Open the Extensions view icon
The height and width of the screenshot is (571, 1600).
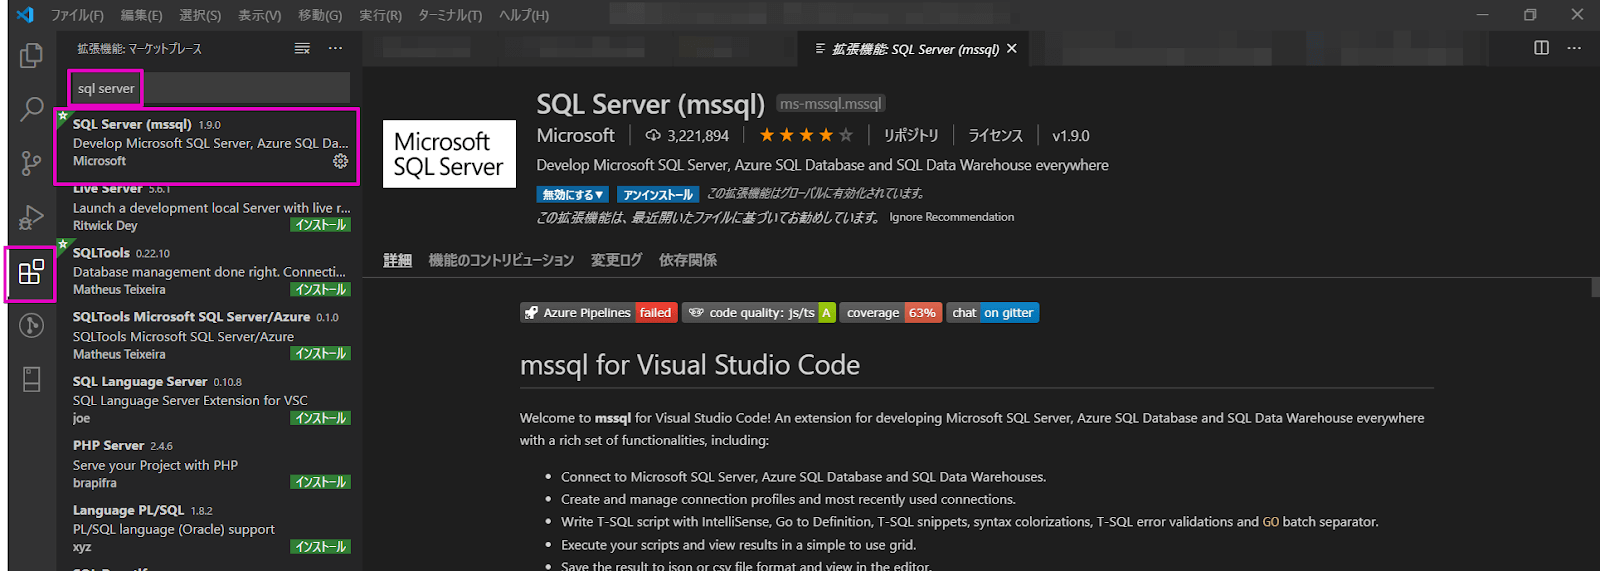tap(31, 272)
